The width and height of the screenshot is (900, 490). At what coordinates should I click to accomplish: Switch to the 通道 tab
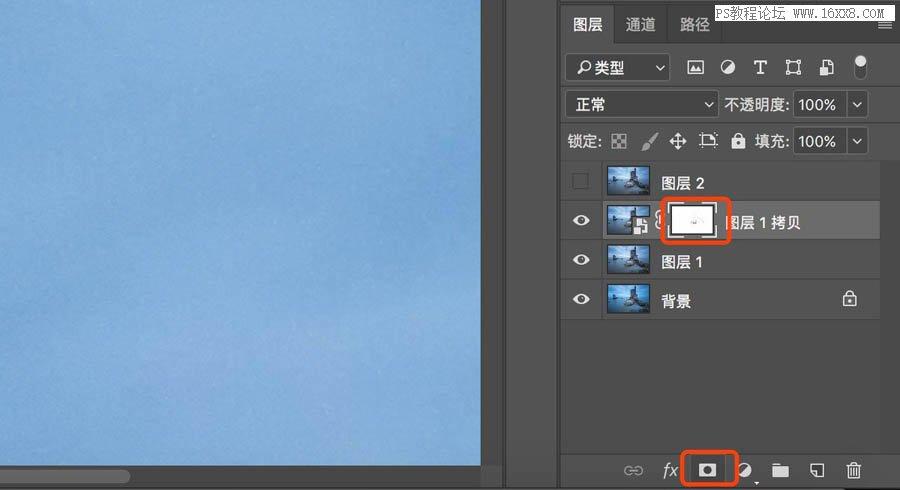641,25
